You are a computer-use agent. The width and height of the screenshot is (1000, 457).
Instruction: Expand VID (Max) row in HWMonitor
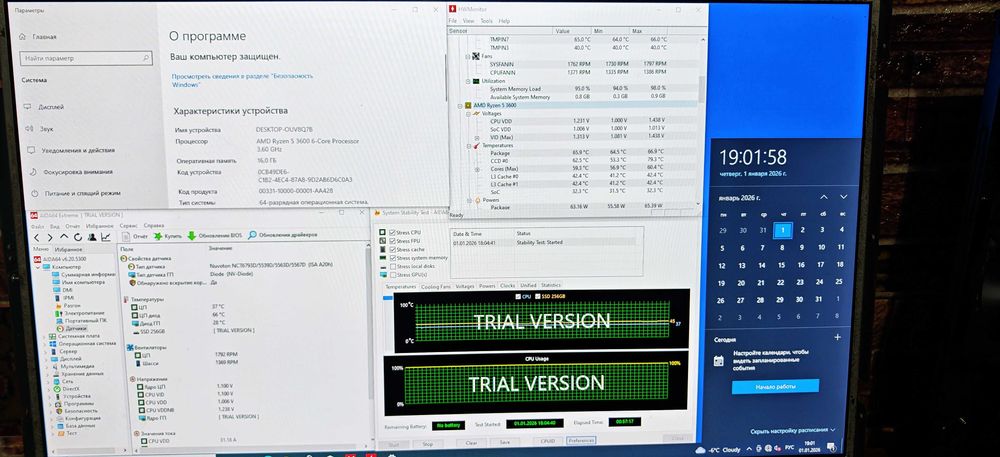coord(476,138)
